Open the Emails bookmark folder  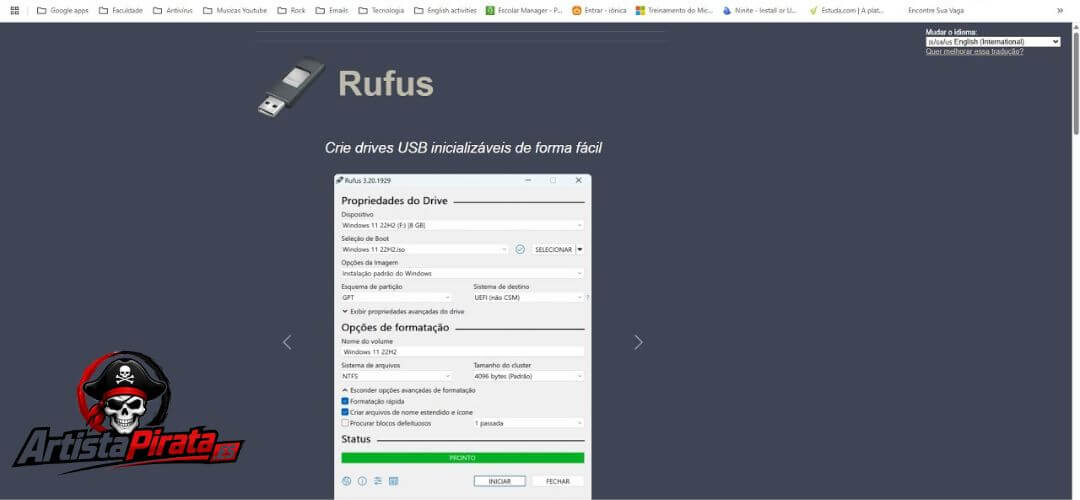332,10
